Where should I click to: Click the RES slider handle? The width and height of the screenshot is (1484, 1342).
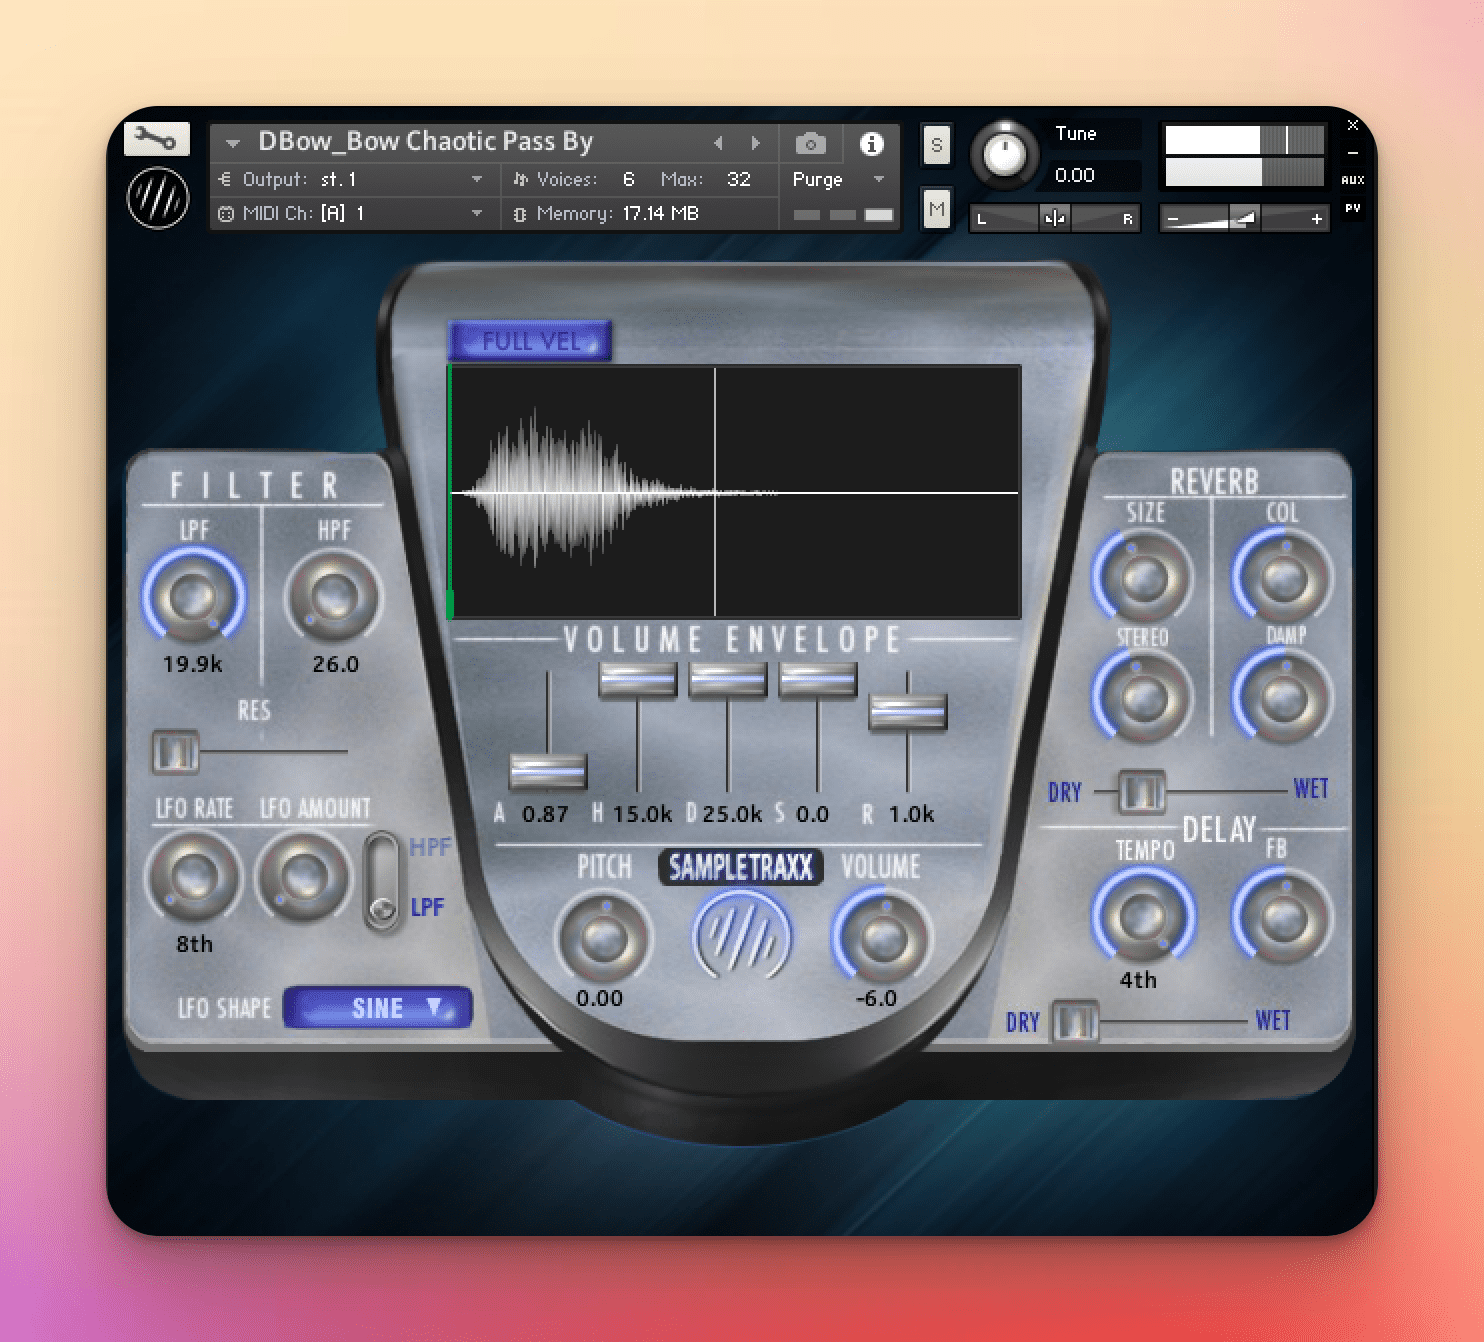click(176, 752)
